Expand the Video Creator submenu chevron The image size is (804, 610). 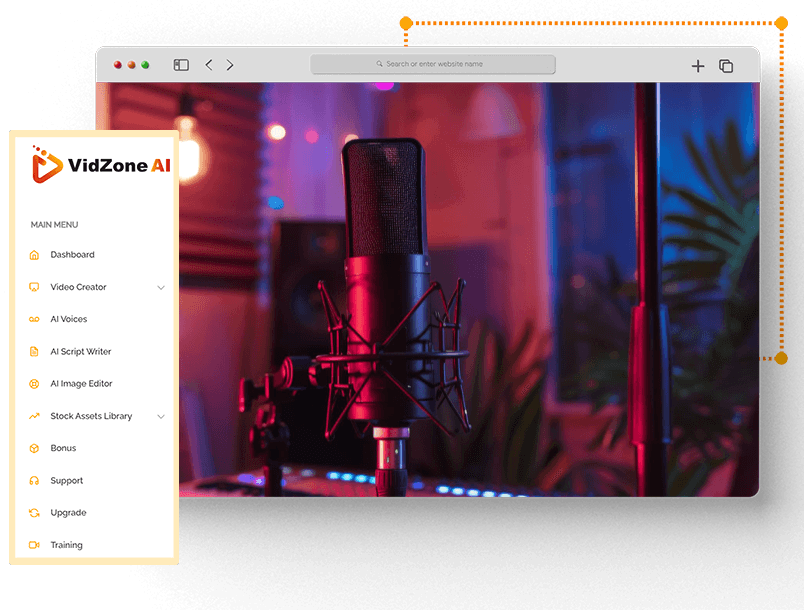tap(161, 288)
